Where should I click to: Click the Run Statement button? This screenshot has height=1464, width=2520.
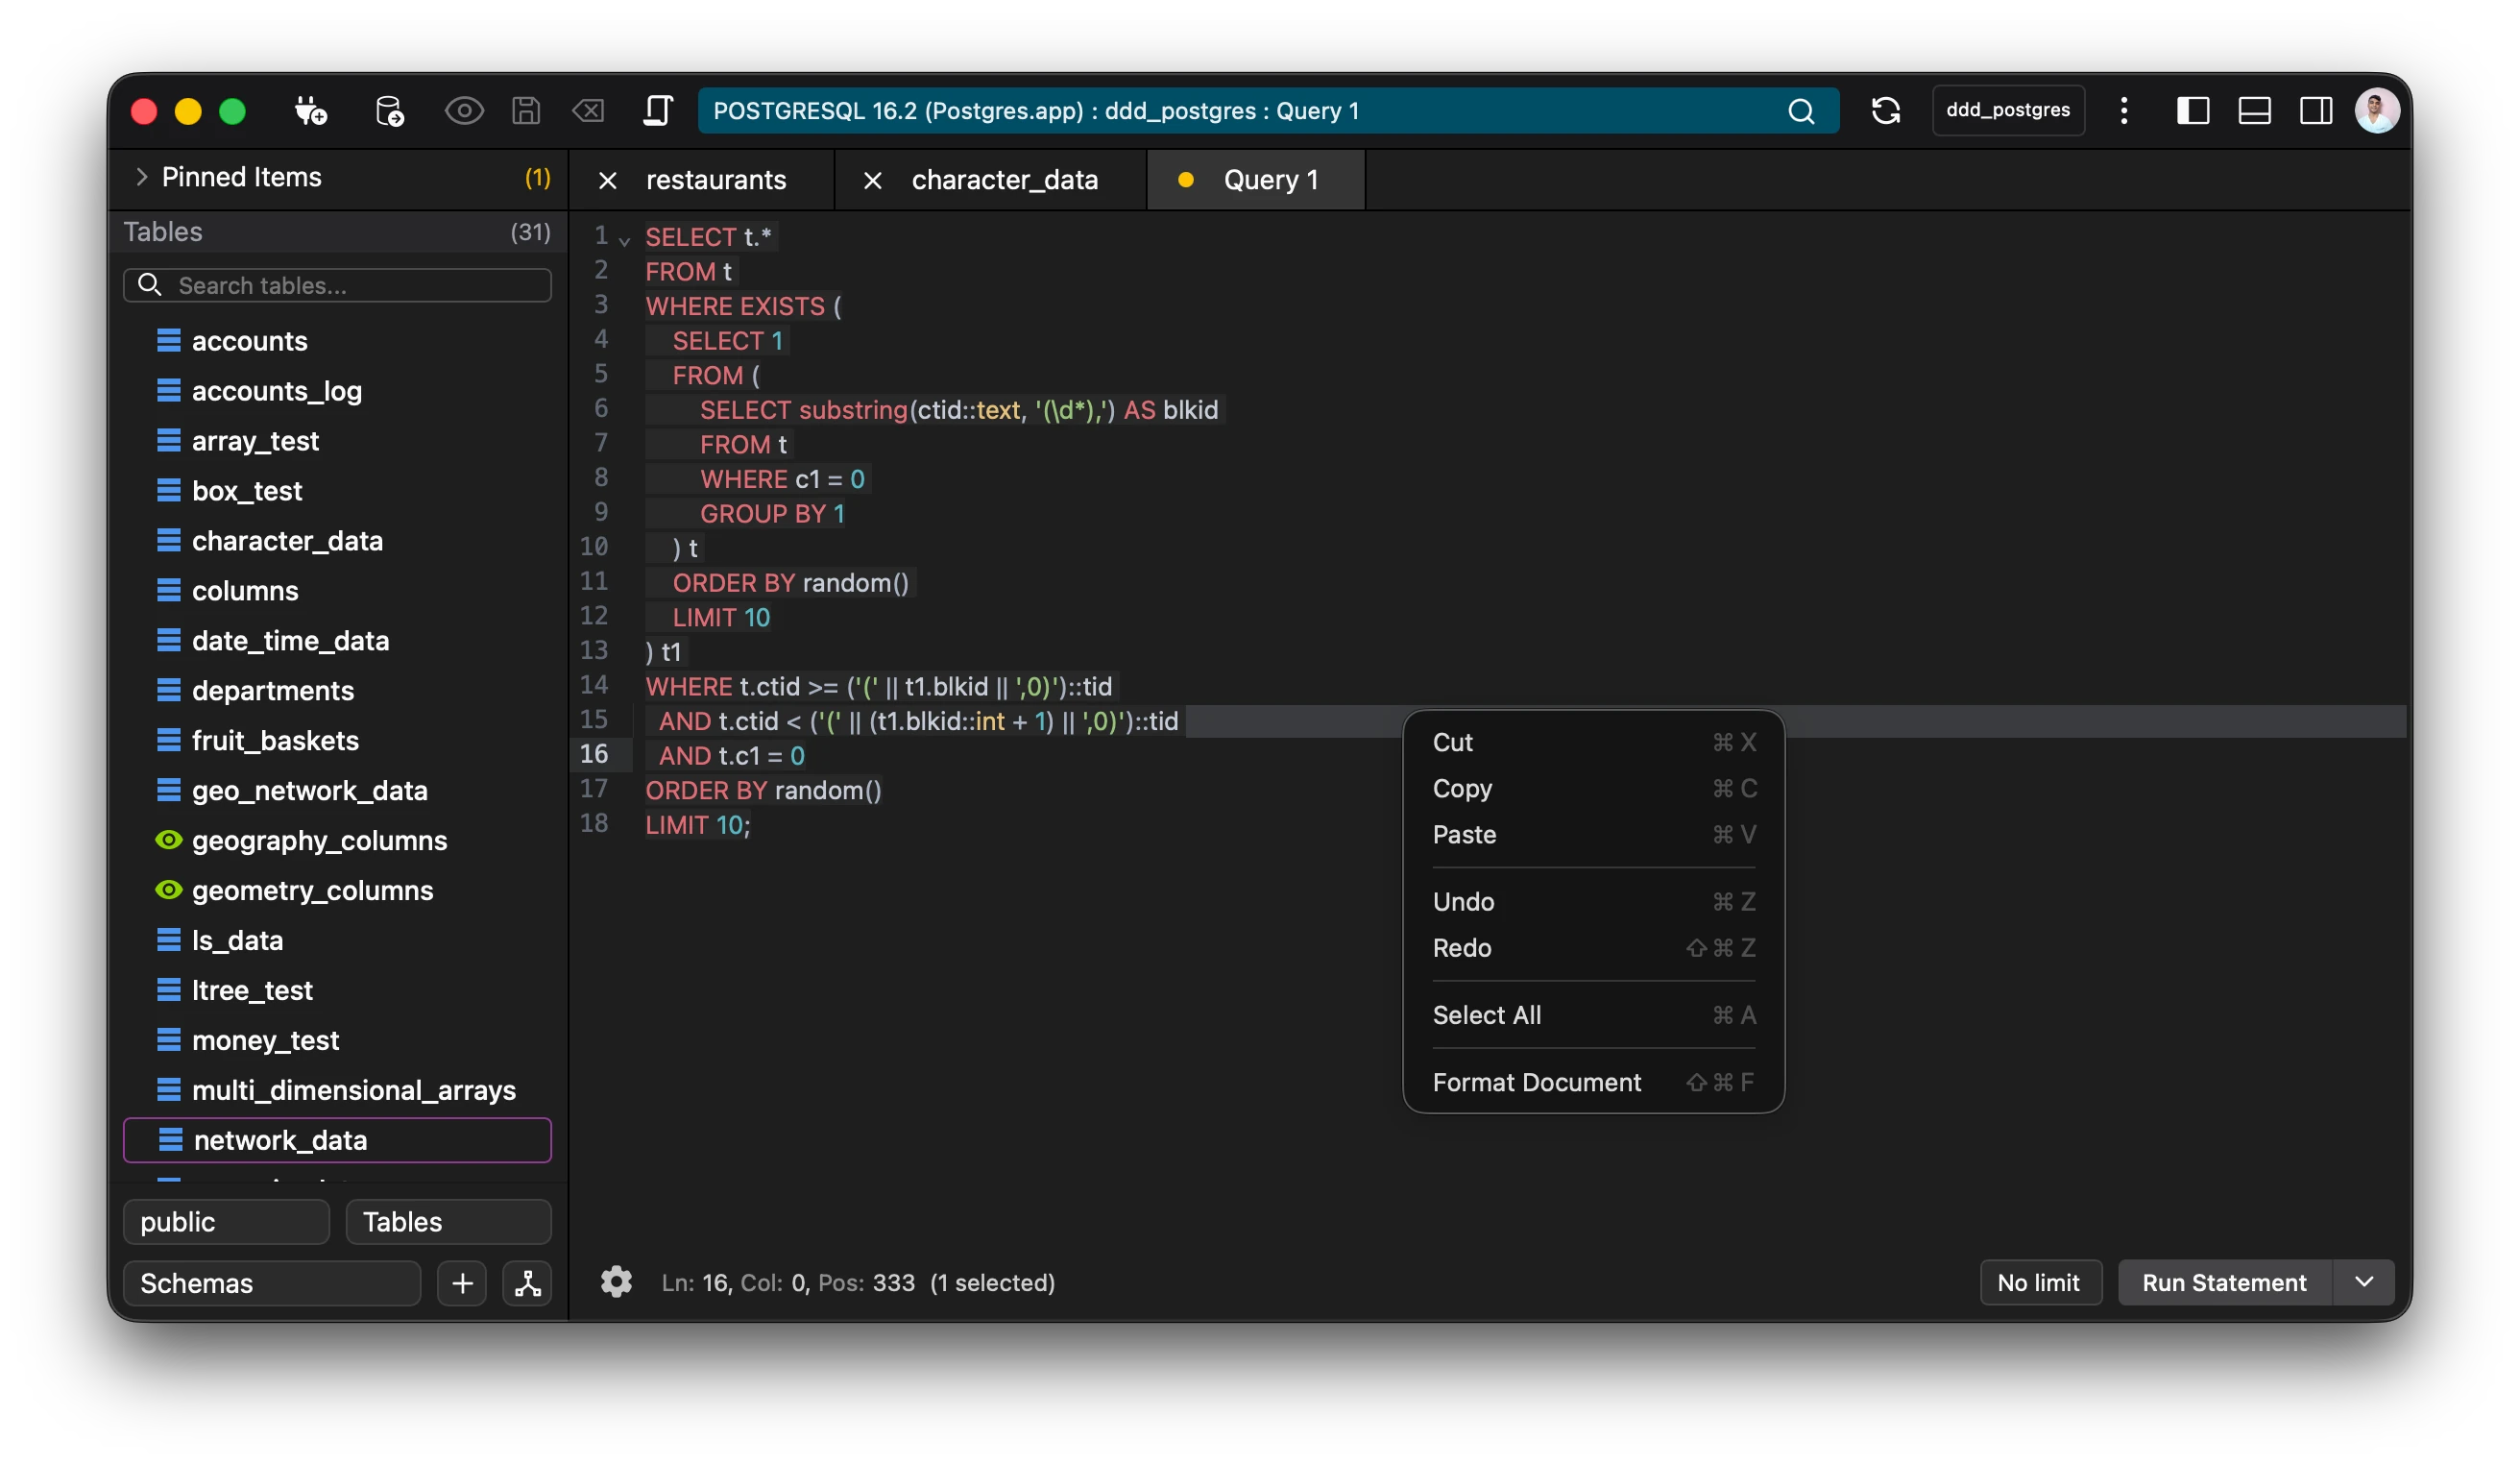[2223, 1282]
